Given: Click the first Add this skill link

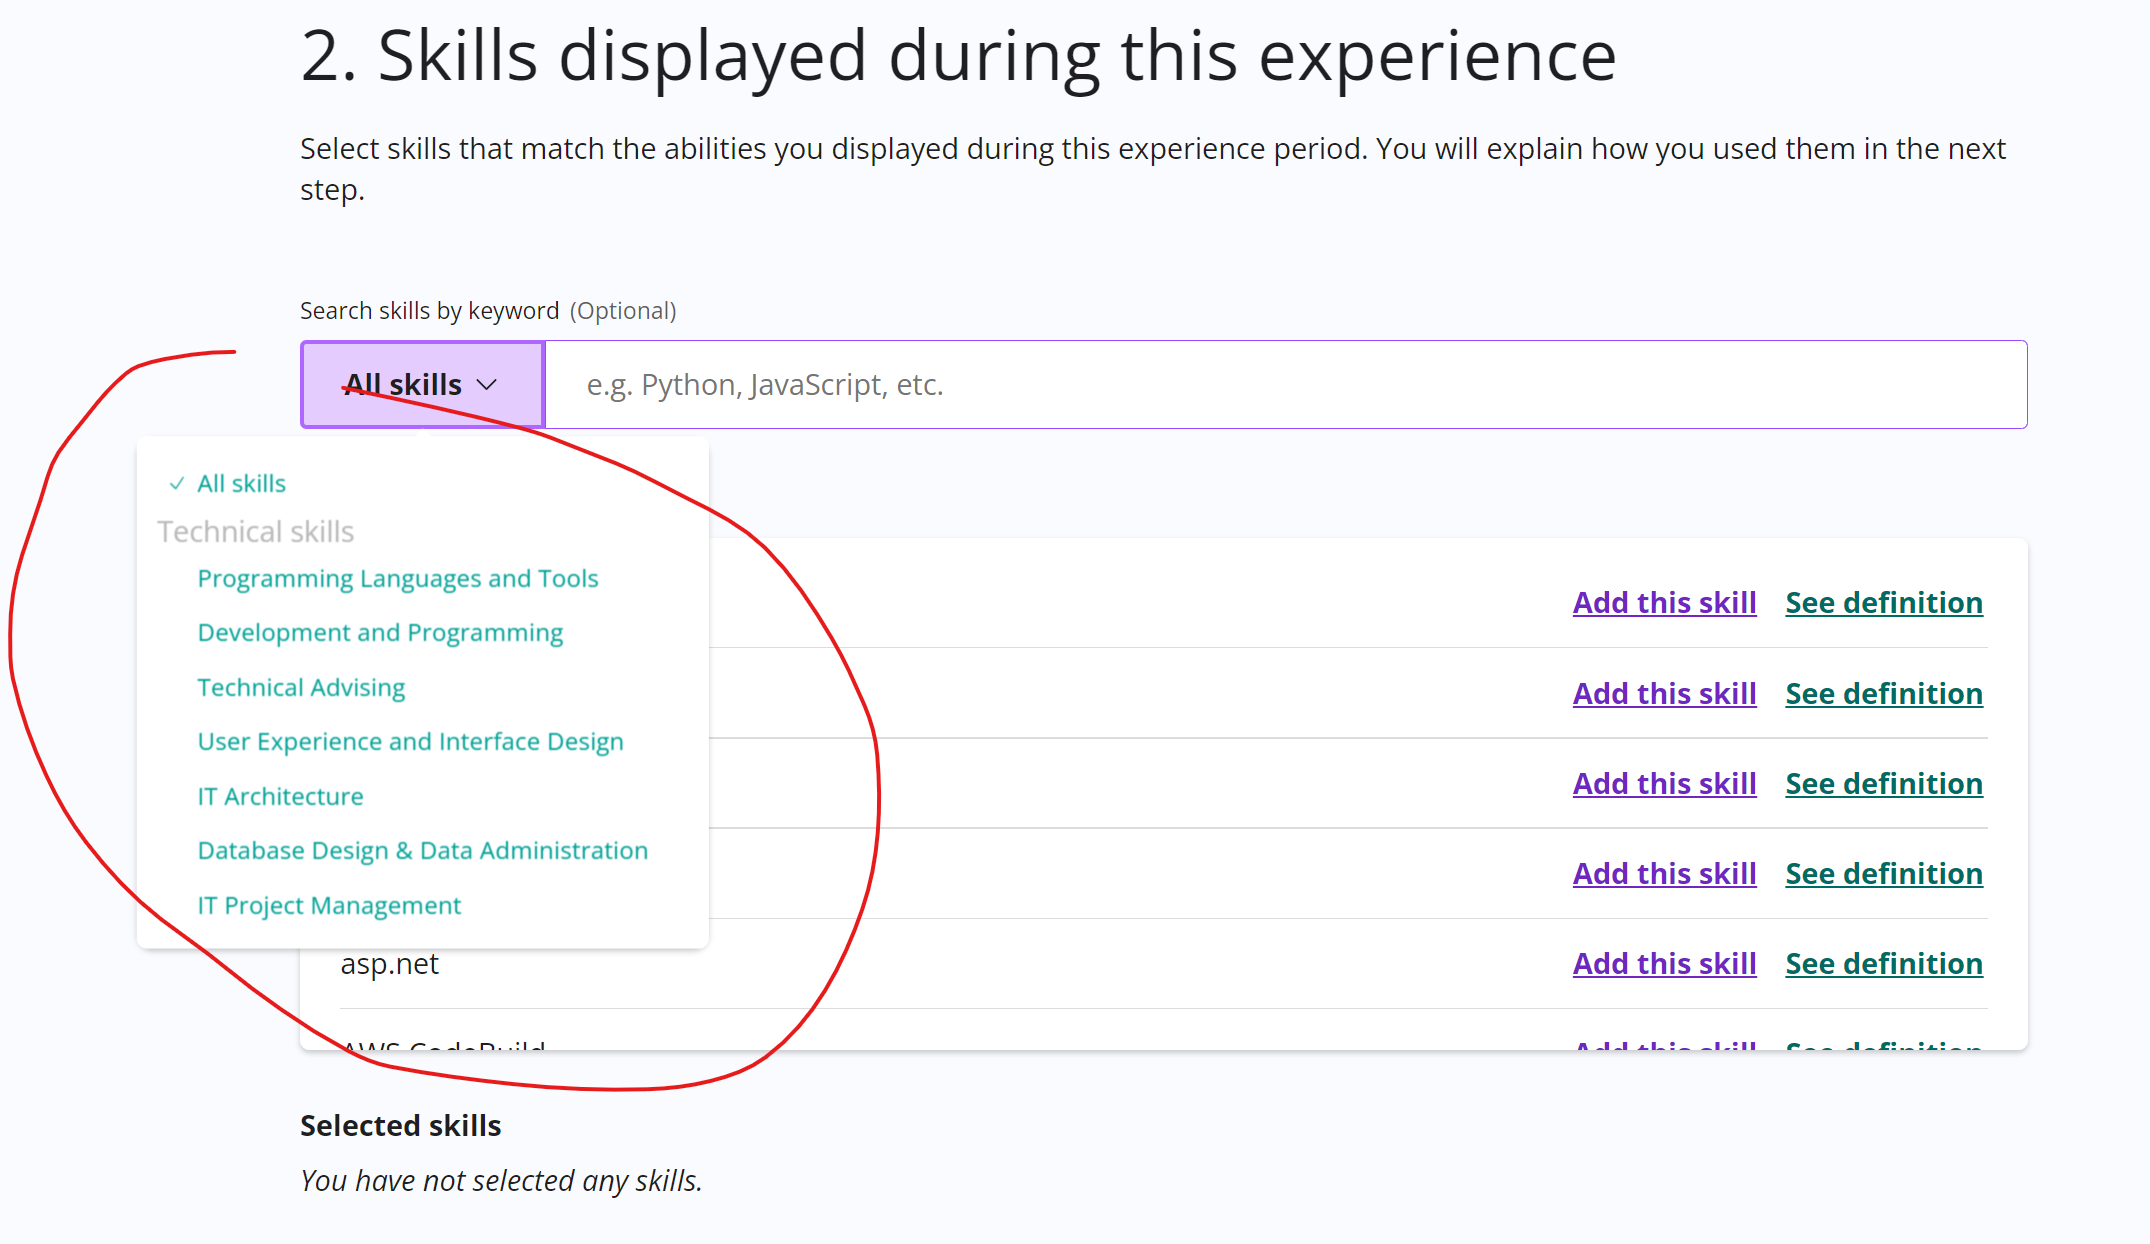Looking at the screenshot, I should click(x=1663, y=602).
